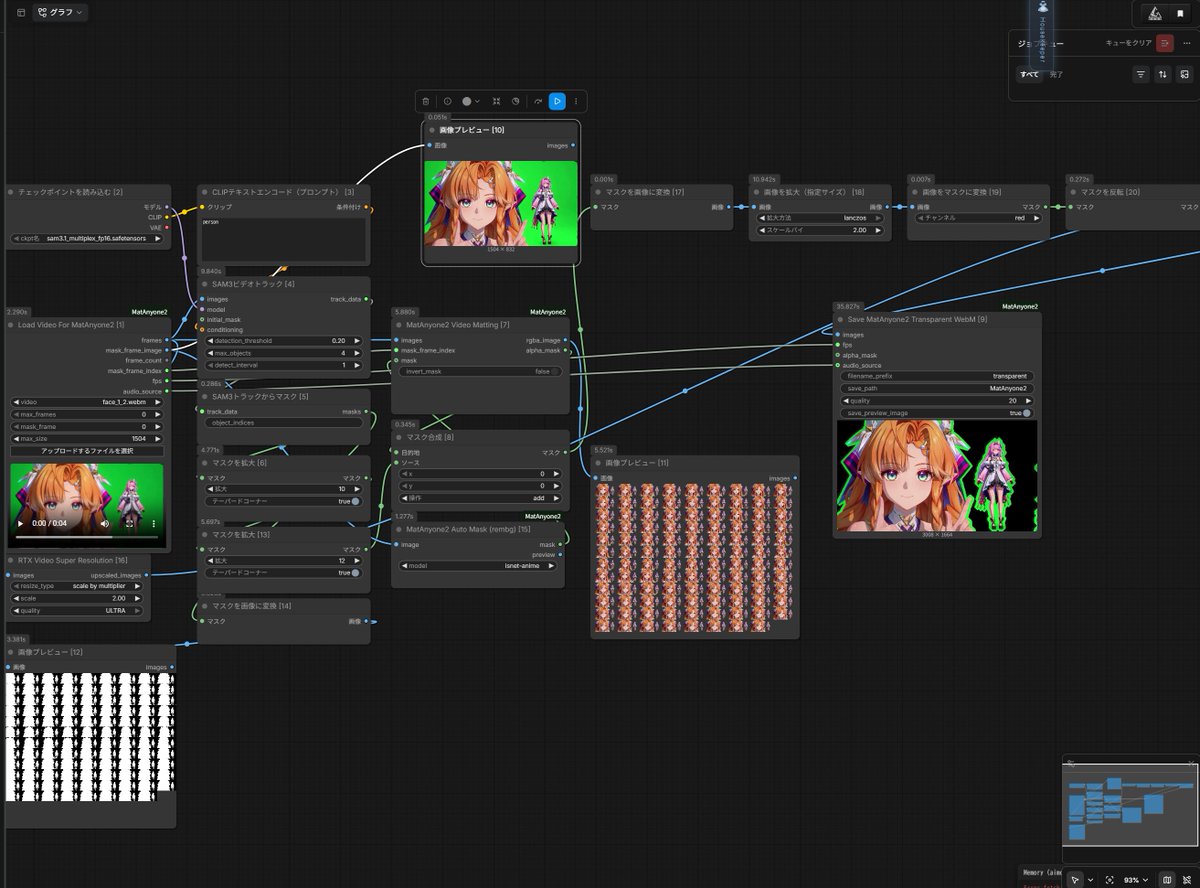Click the object_indices input field
This screenshot has height=888, width=1200.
pyautogui.click(x=283, y=422)
